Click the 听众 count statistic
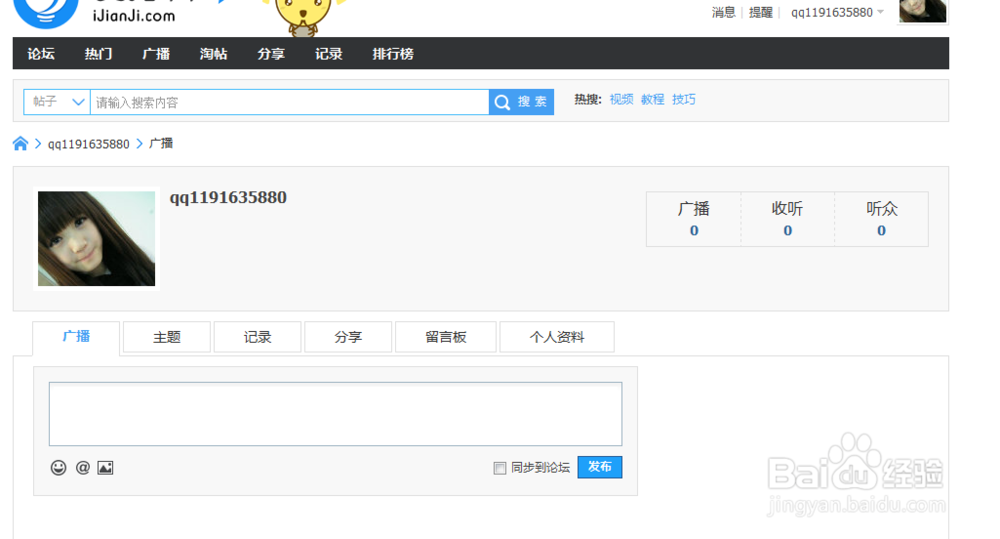This screenshot has height=539, width=1000. click(881, 219)
